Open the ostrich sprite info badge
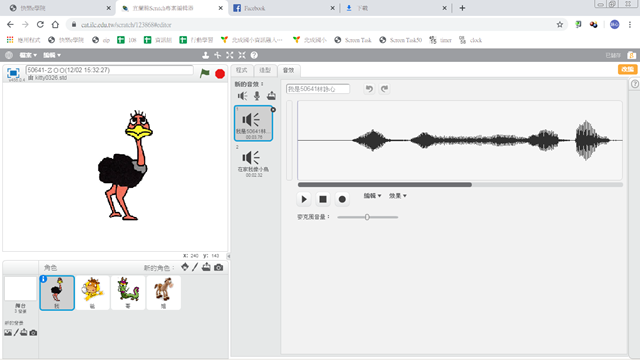The height and width of the screenshot is (360, 640). pyautogui.click(x=43, y=279)
